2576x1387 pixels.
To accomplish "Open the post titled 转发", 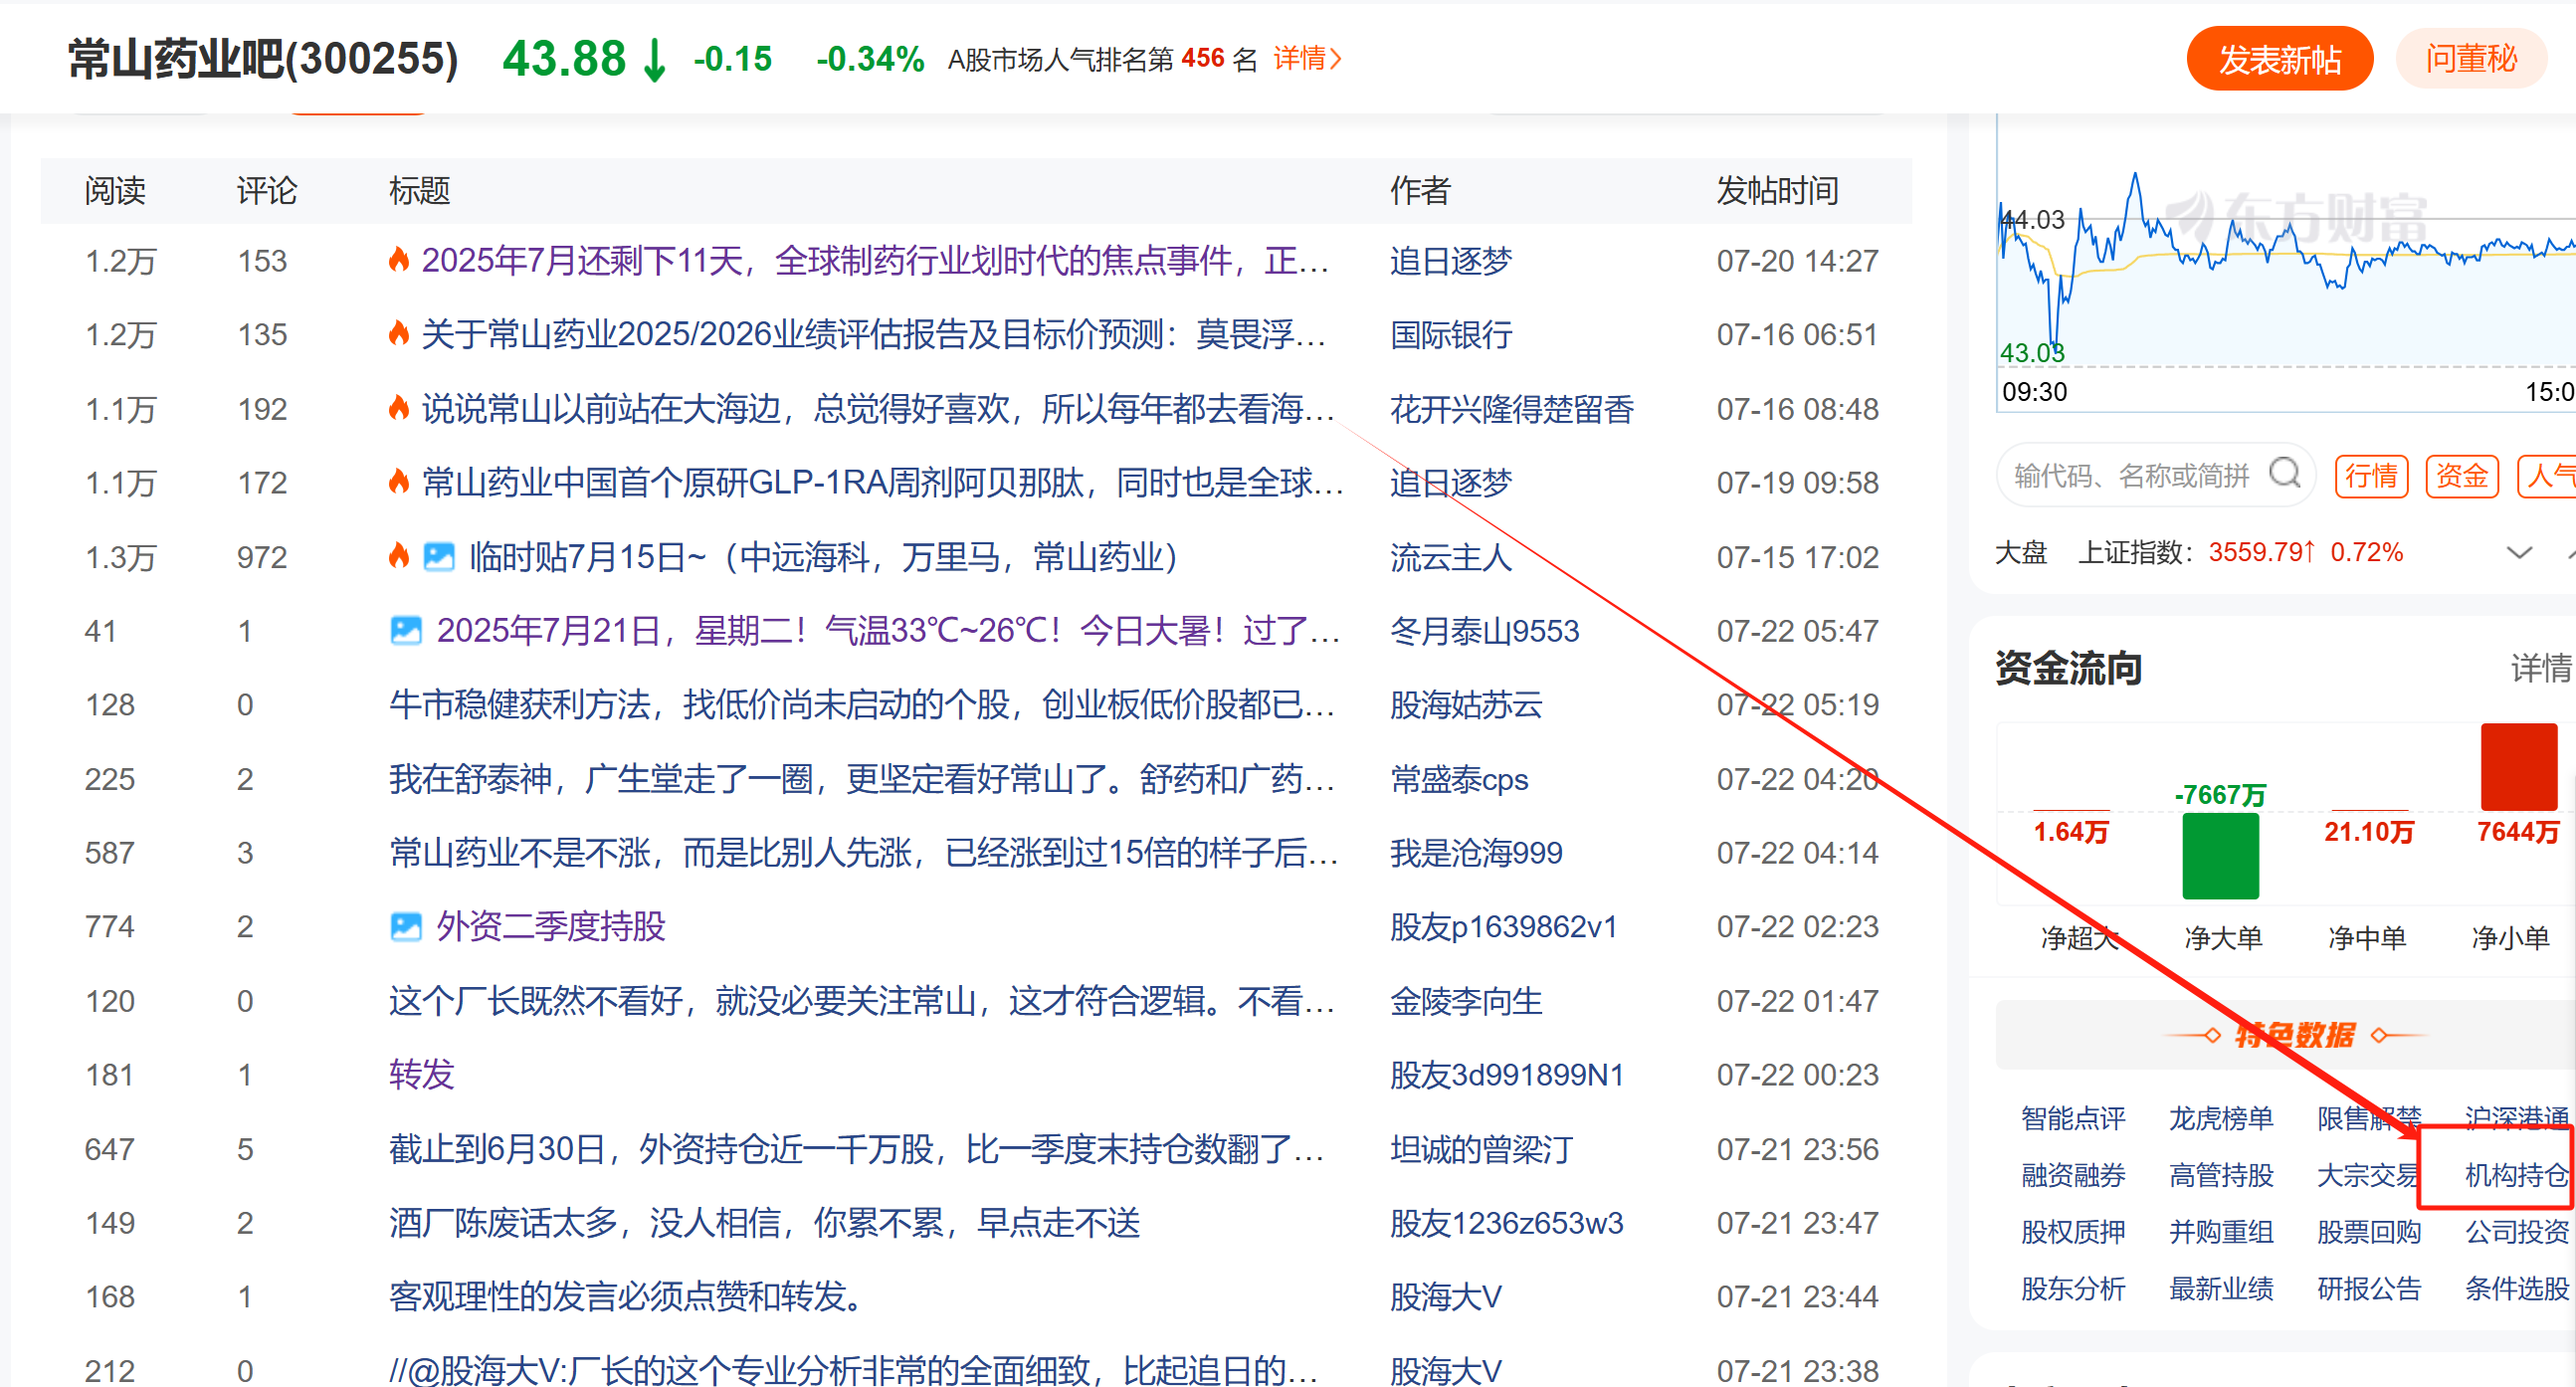I will point(421,1074).
